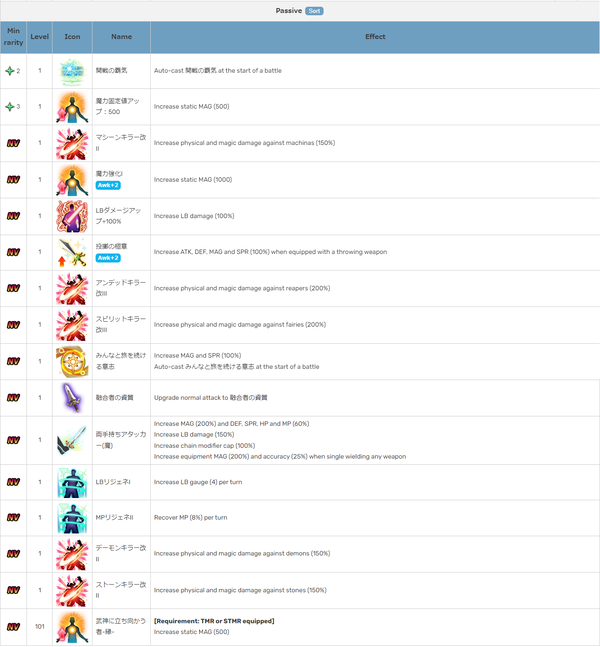Click the Icon column header
This screenshot has width=600, height=647.
click(x=72, y=37)
